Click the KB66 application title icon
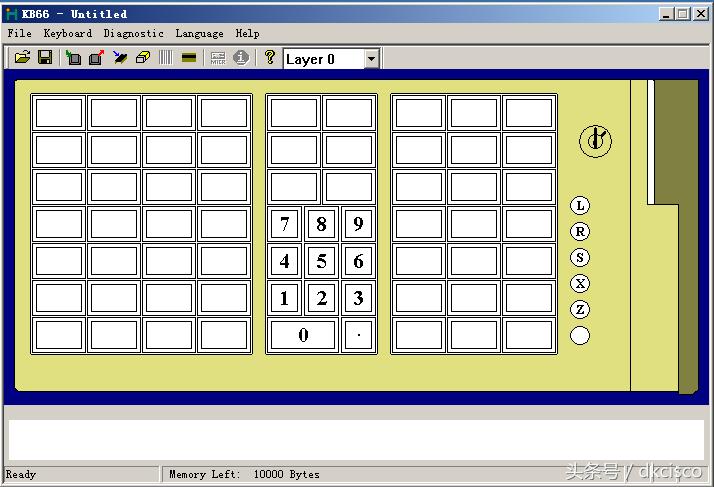 pyautogui.click(x=11, y=14)
